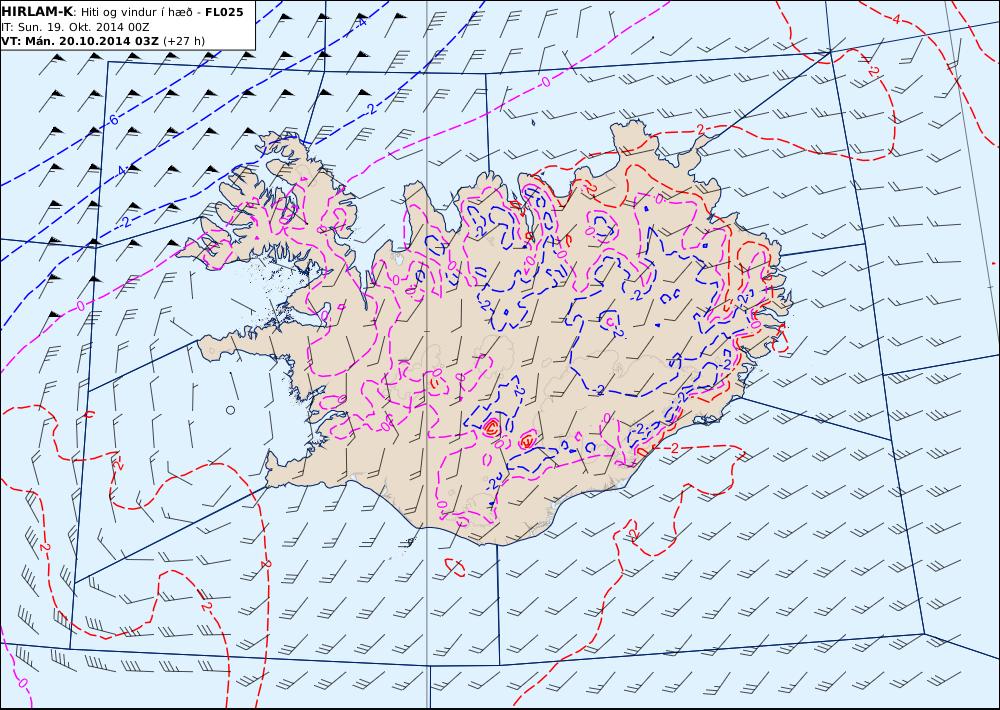The image size is (1000, 710).
Task: Click the "VT: Mán. 20.10.2014 03Z" valid time
Action: [80, 41]
